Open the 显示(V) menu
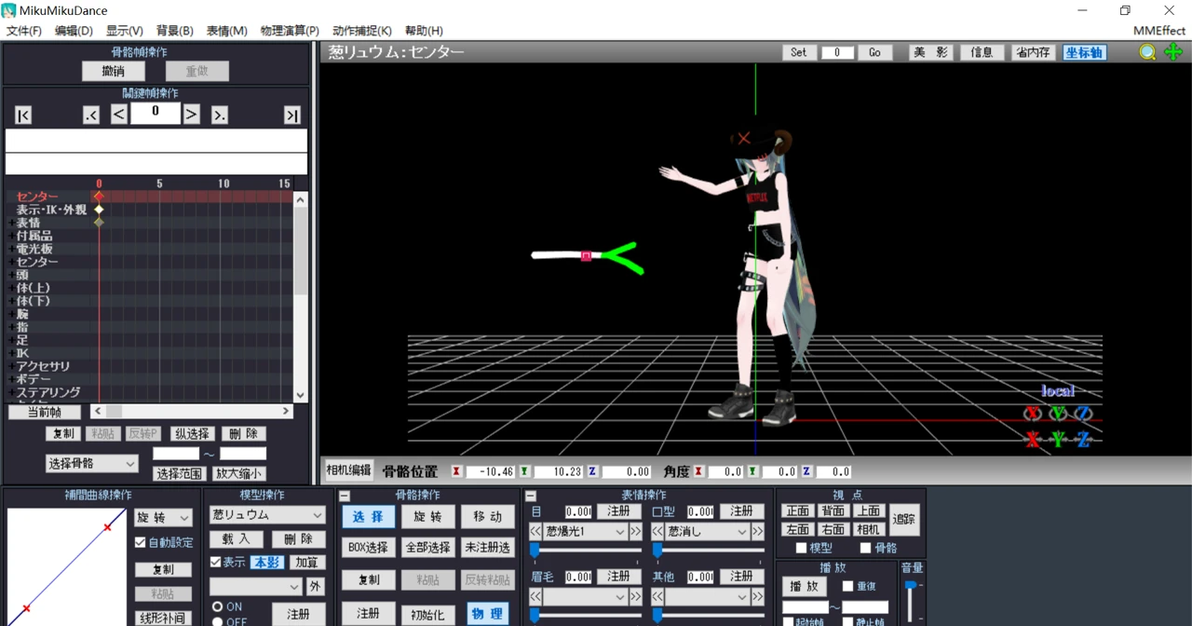The height and width of the screenshot is (626, 1192). pos(125,30)
